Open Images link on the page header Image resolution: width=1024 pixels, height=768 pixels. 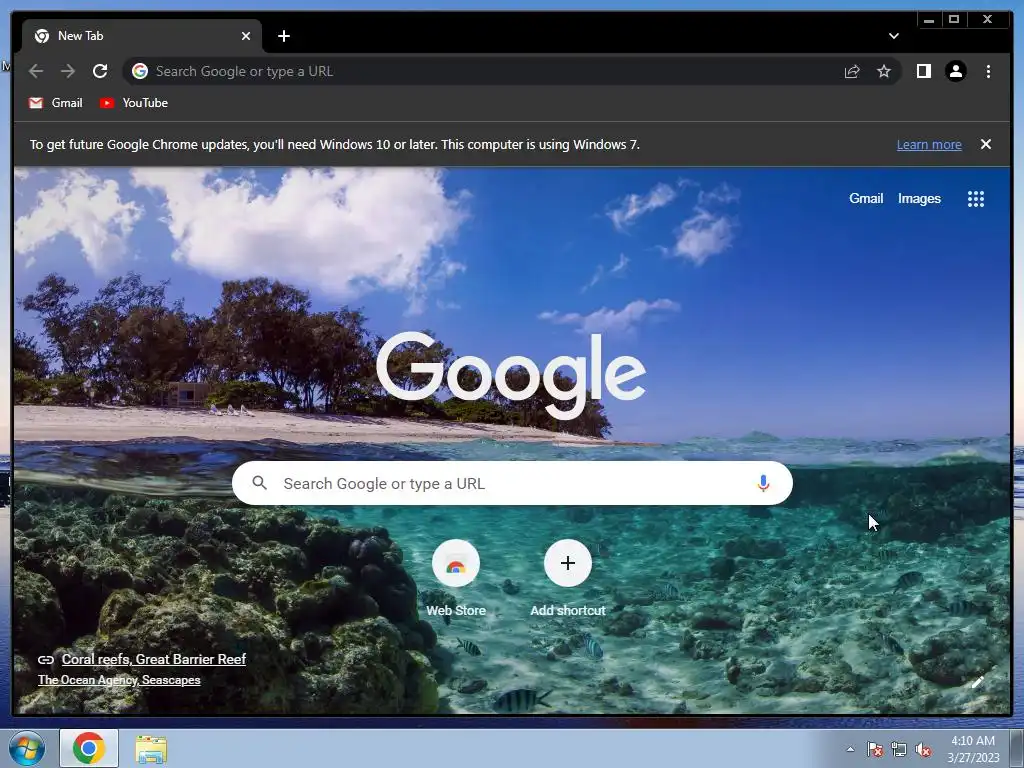(919, 199)
